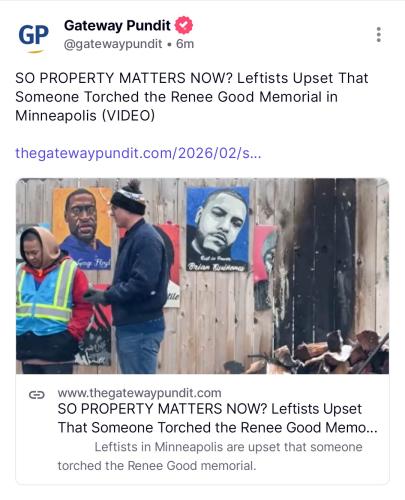Click the (VIDEO) text in the post body
The height and width of the screenshot is (500, 405).
pos(128,116)
